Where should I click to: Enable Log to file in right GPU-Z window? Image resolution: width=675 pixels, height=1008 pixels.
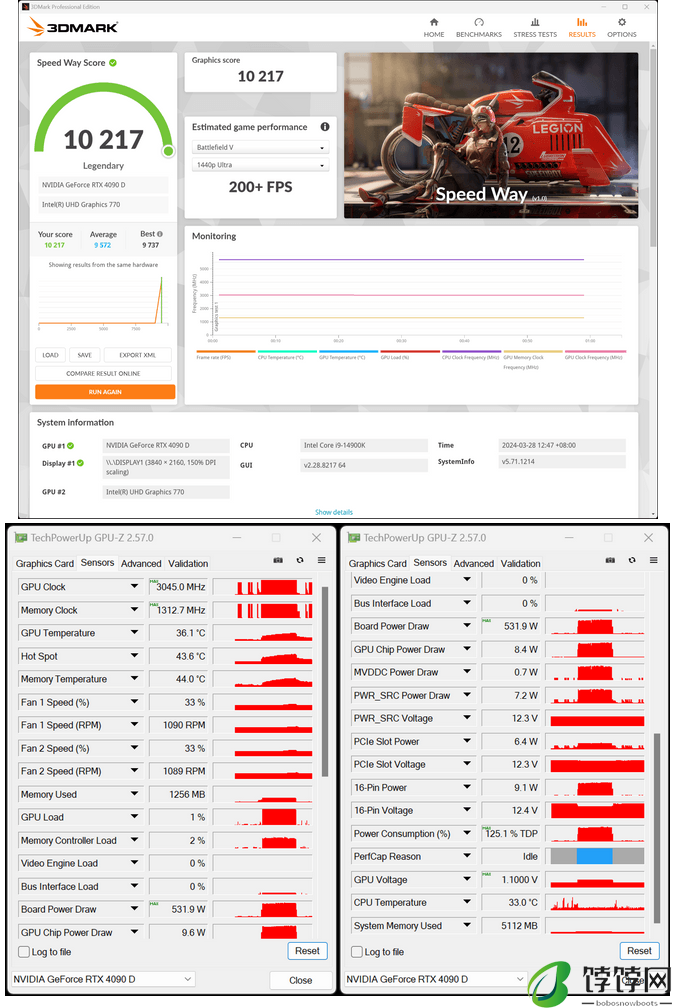tap(357, 951)
